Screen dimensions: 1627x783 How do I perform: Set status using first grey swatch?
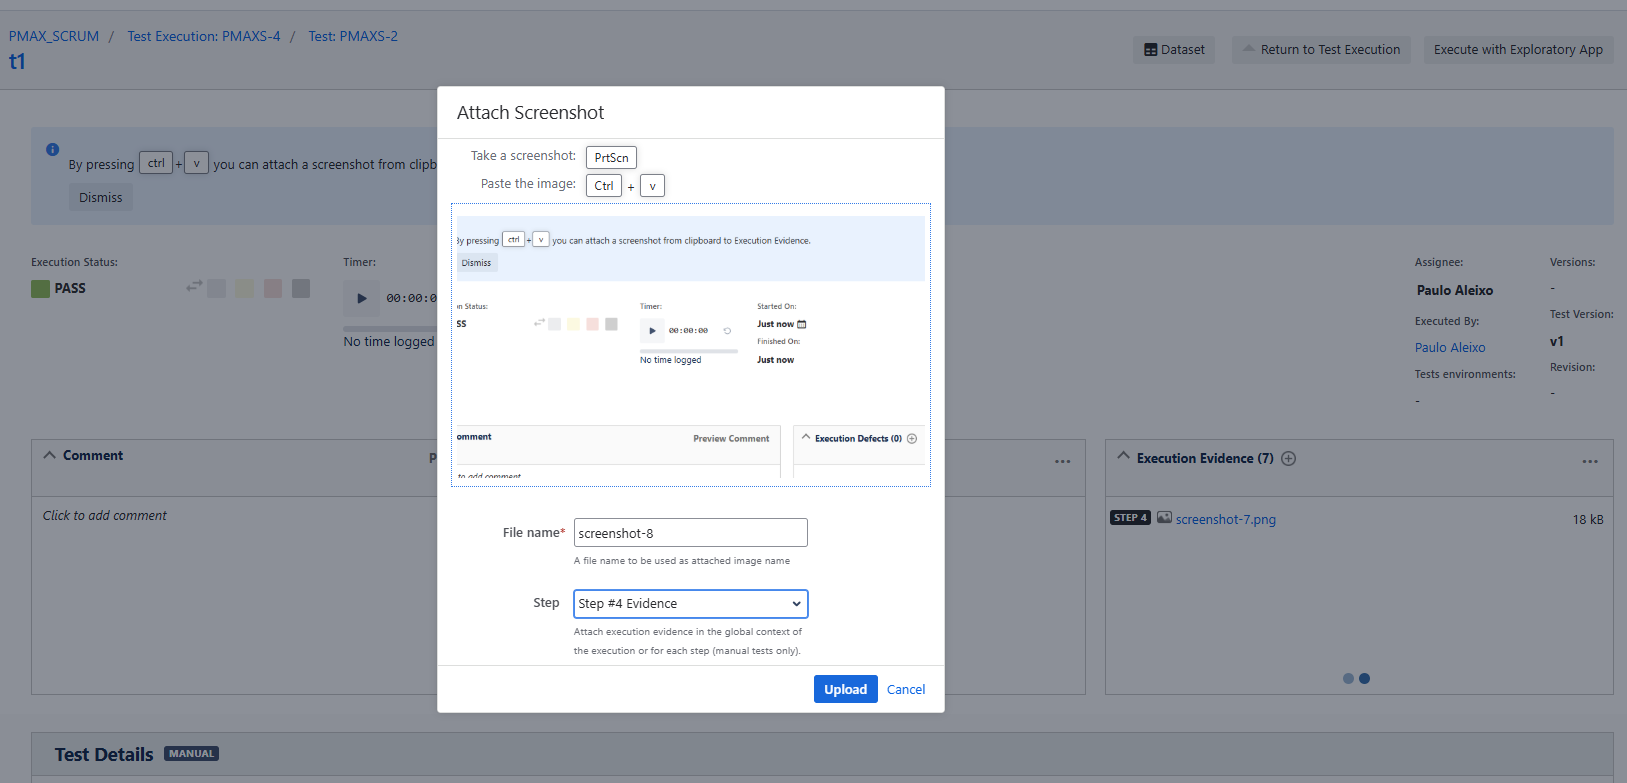(217, 288)
